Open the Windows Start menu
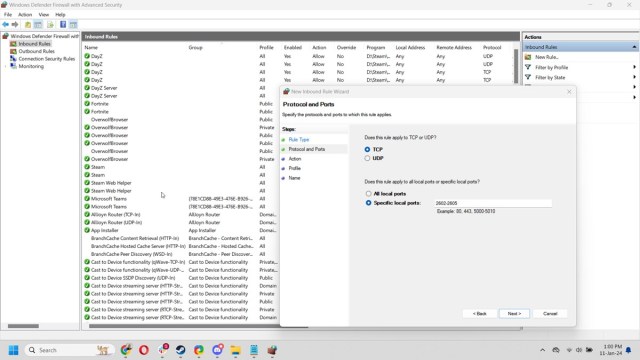The height and width of the screenshot is (360, 640). pyautogui.click(x=13, y=350)
